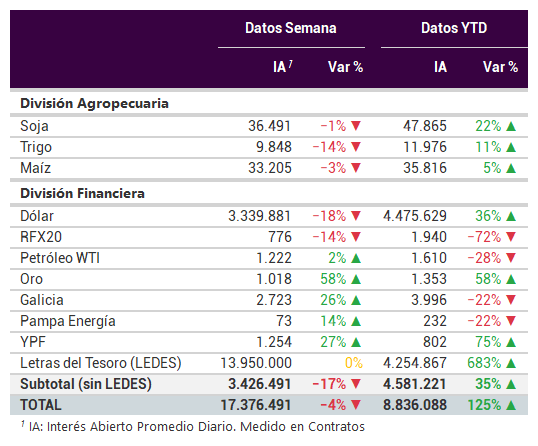Viewport: 538px width, 446px height.
Task: Click the red down arrow next to Dólar -18%
Action: click(x=356, y=216)
